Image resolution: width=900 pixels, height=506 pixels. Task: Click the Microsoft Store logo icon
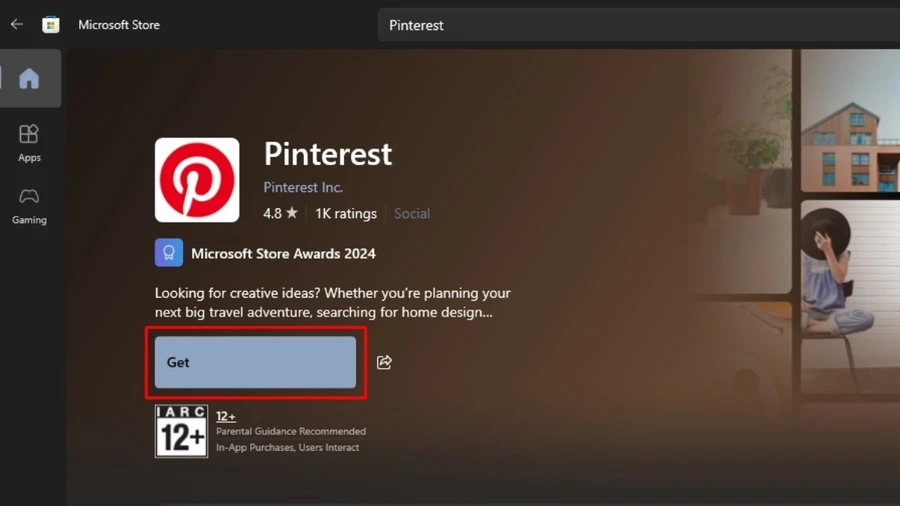point(51,25)
